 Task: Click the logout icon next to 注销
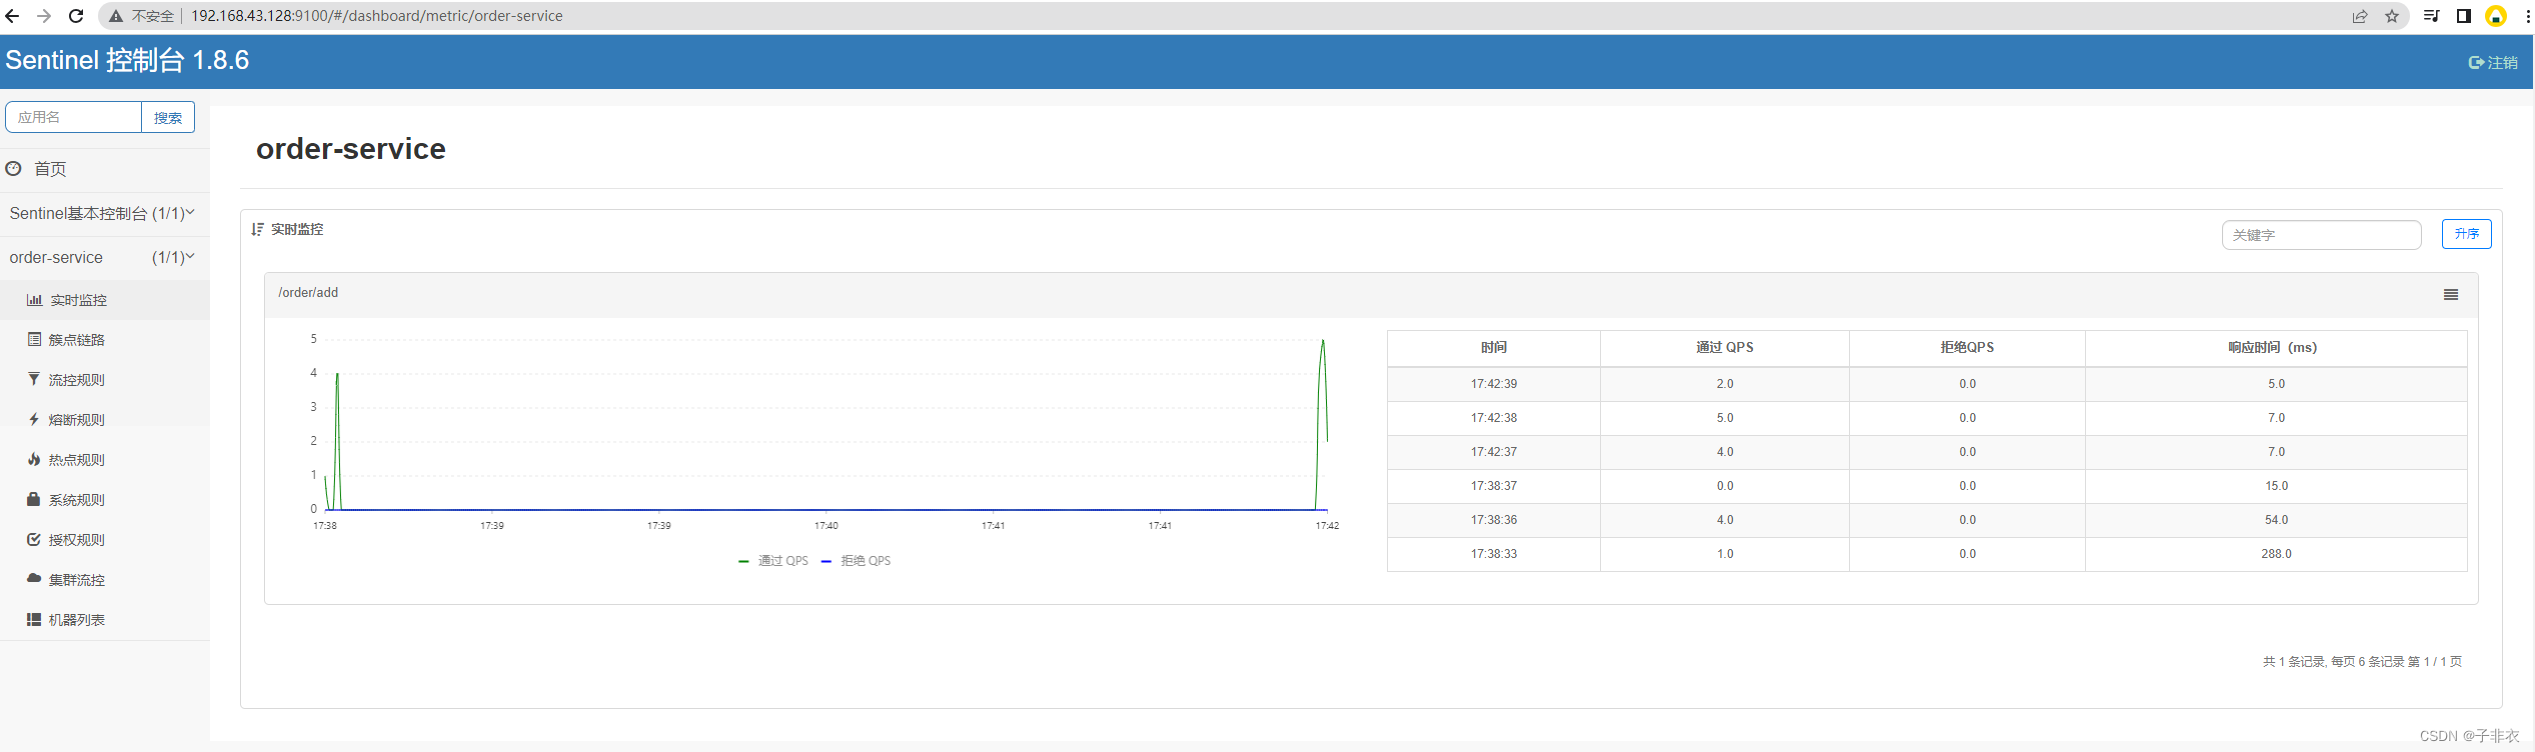[x=2476, y=62]
